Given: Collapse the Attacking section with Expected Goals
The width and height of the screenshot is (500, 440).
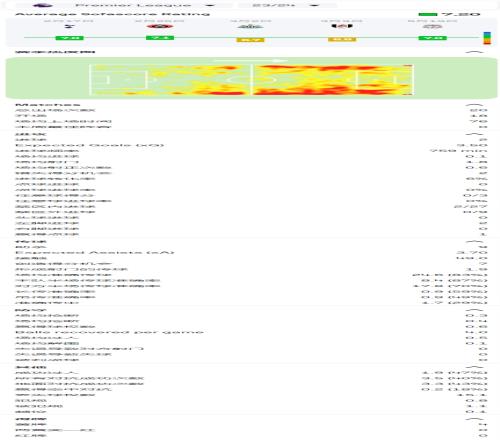Looking at the screenshot, I should coord(474,134).
